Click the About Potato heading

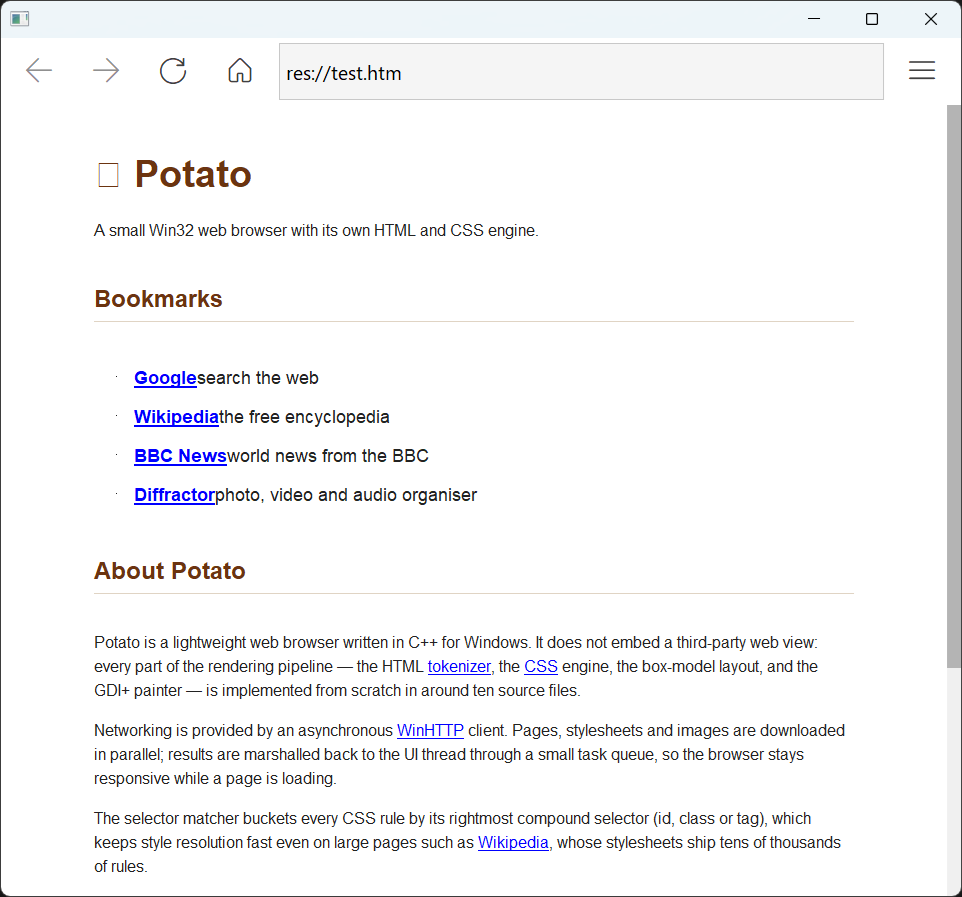coord(169,571)
